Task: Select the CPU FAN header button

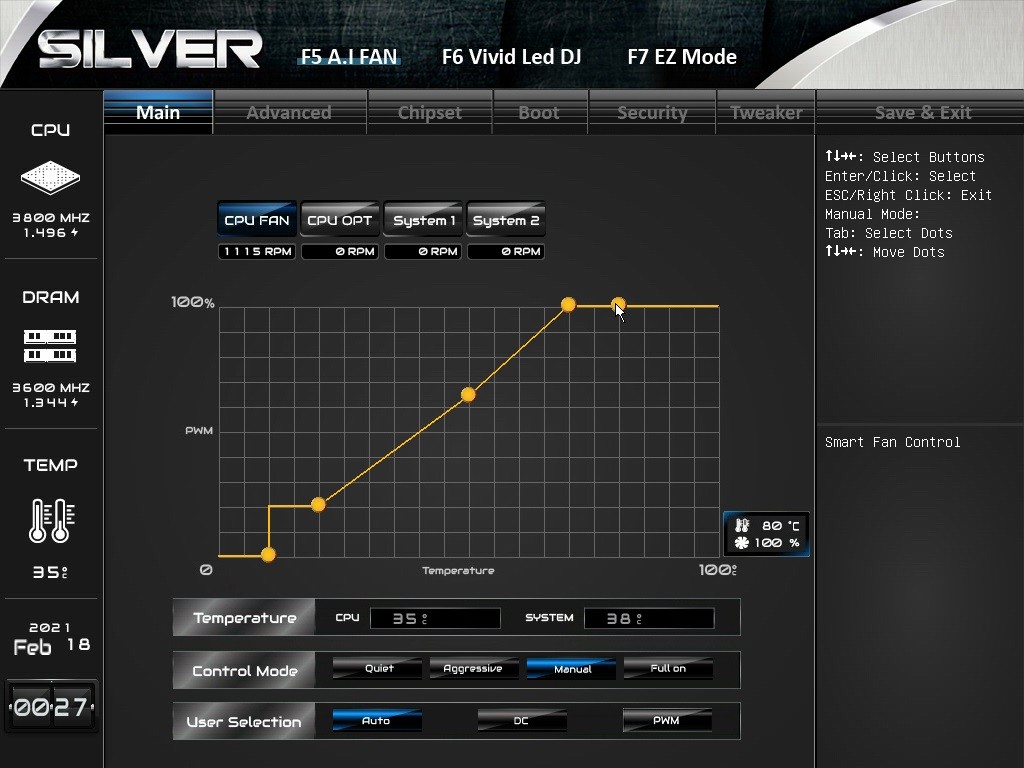Action: (257, 220)
